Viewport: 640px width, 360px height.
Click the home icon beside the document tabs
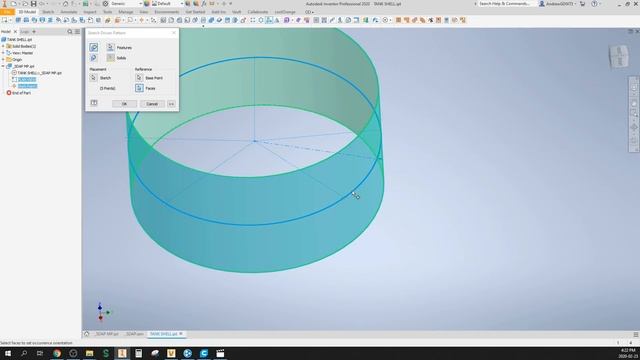click(87, 334)
